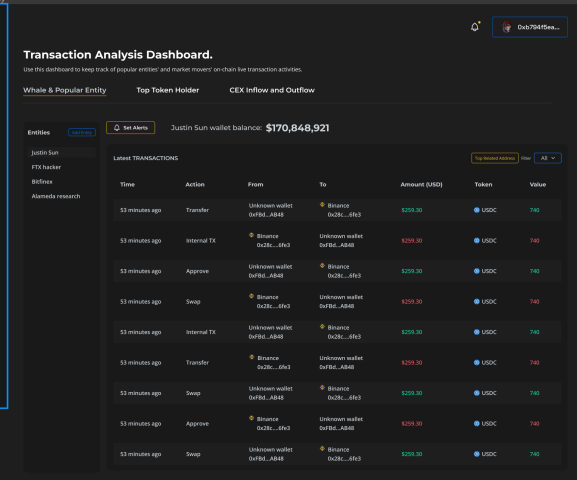
Task: Click the Token column header
Action: pos(483,184)
